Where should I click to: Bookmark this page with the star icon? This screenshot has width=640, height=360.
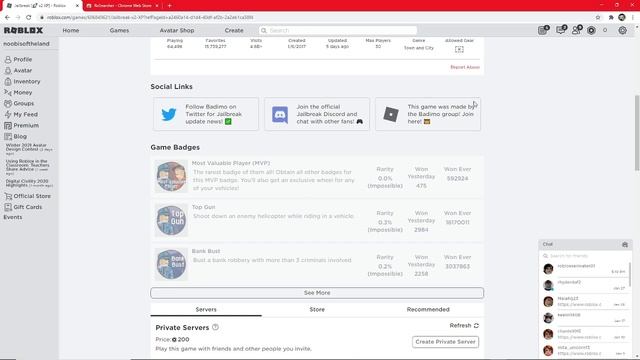coord(598,18)
